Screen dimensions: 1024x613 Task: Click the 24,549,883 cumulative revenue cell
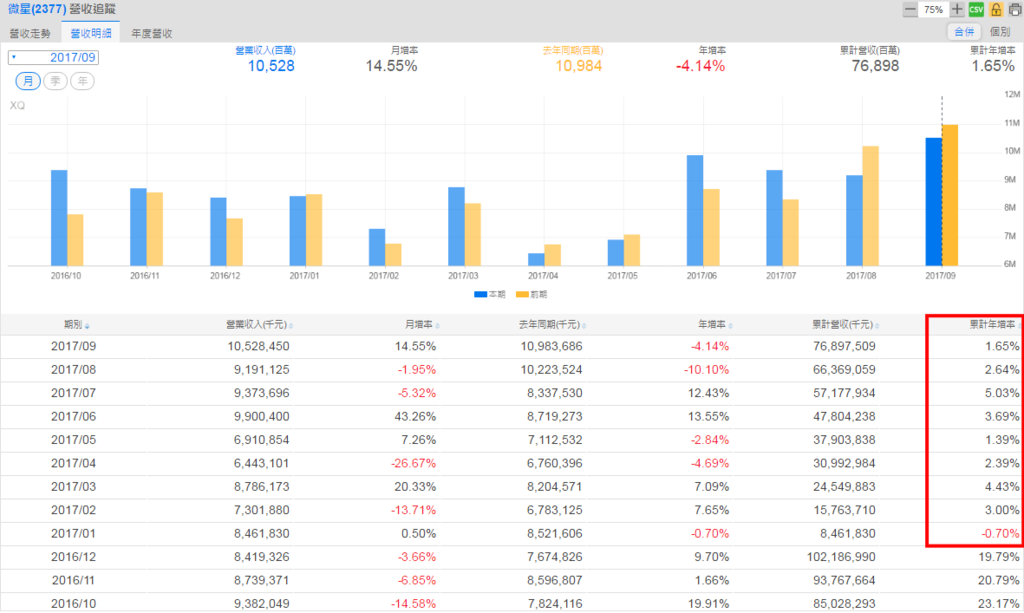844,487
